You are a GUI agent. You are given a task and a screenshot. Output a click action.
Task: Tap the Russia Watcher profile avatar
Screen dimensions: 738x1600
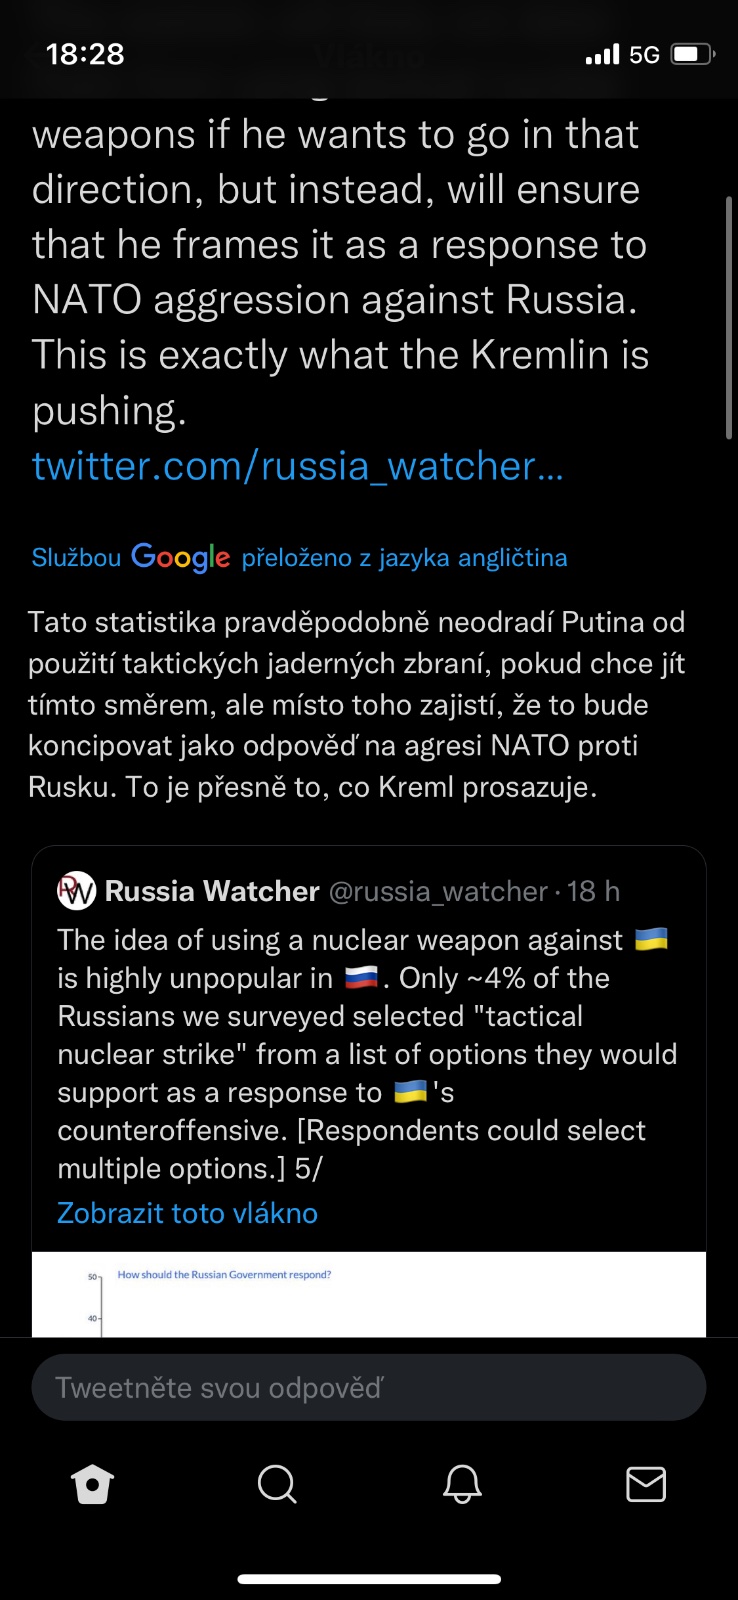pyautogui.click(x=77, y=891)
